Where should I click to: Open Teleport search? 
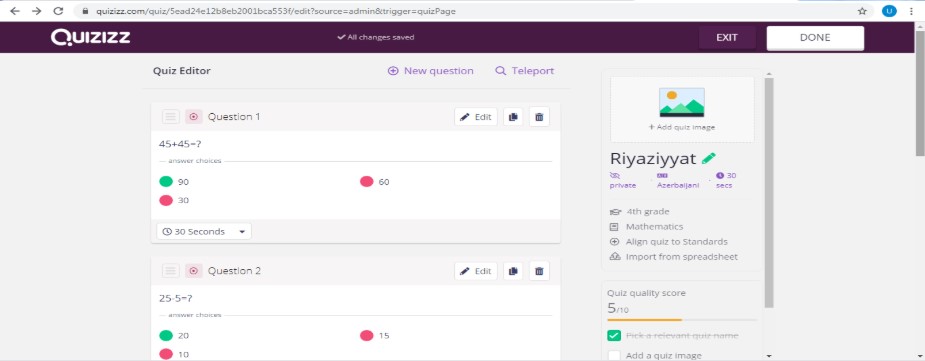click(x=524, y=71)
